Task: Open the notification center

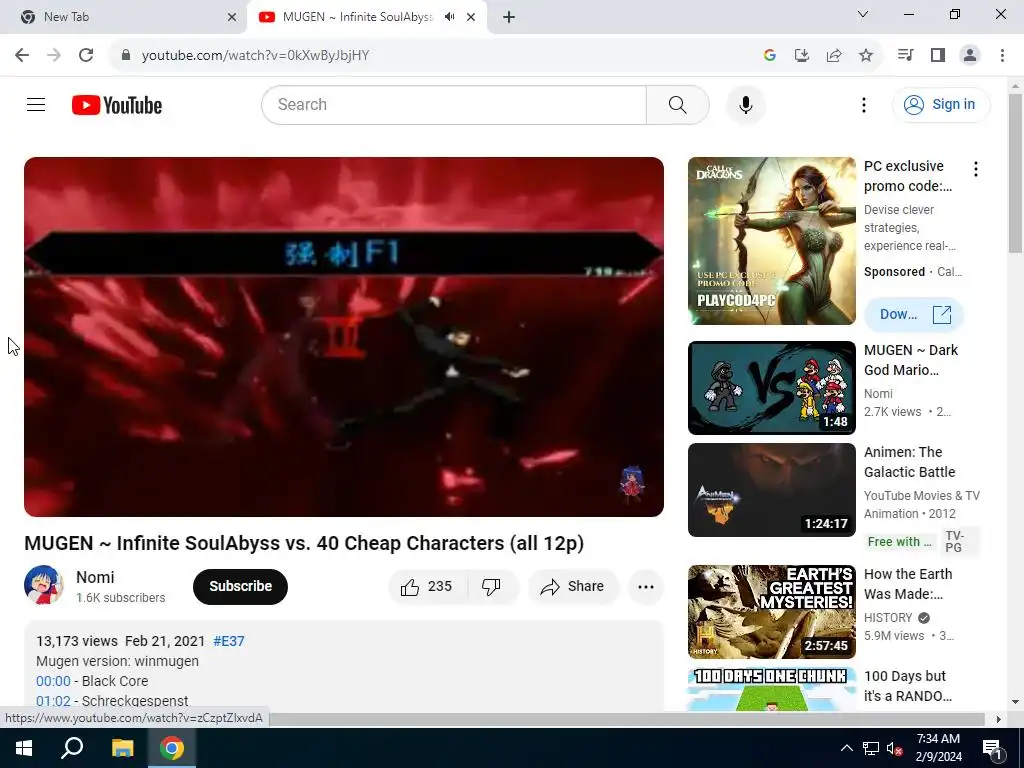Action: pyautogui.click(x=993, y=748)
